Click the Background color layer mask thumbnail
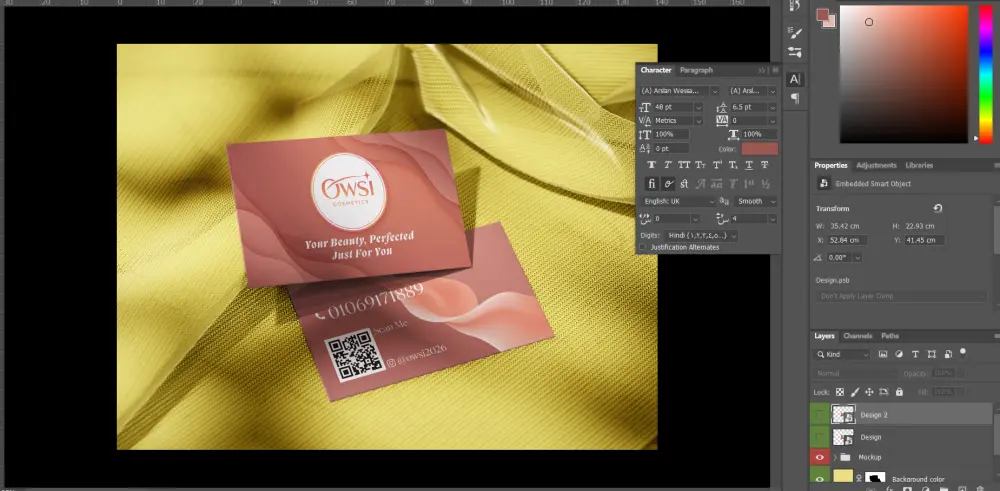 pyautogui.click(x=876, y=478)
